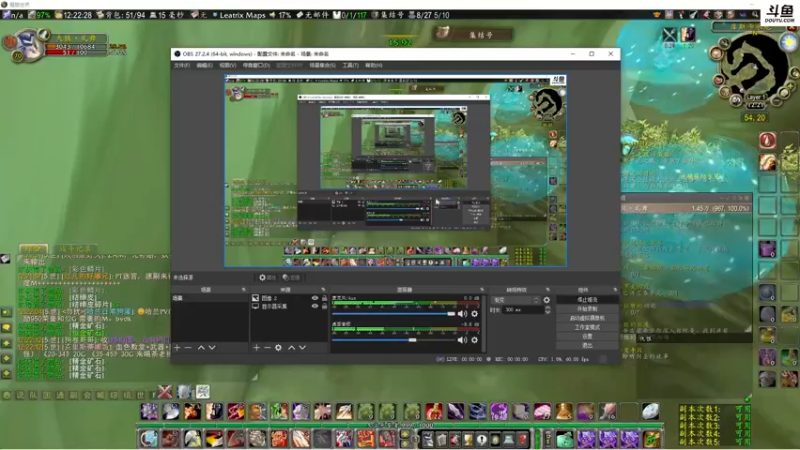Screen dimensions: 800x450
Task: Click the 12:22:28 clock in game bar
Action: pyautogui.click(x=77, y=15)
